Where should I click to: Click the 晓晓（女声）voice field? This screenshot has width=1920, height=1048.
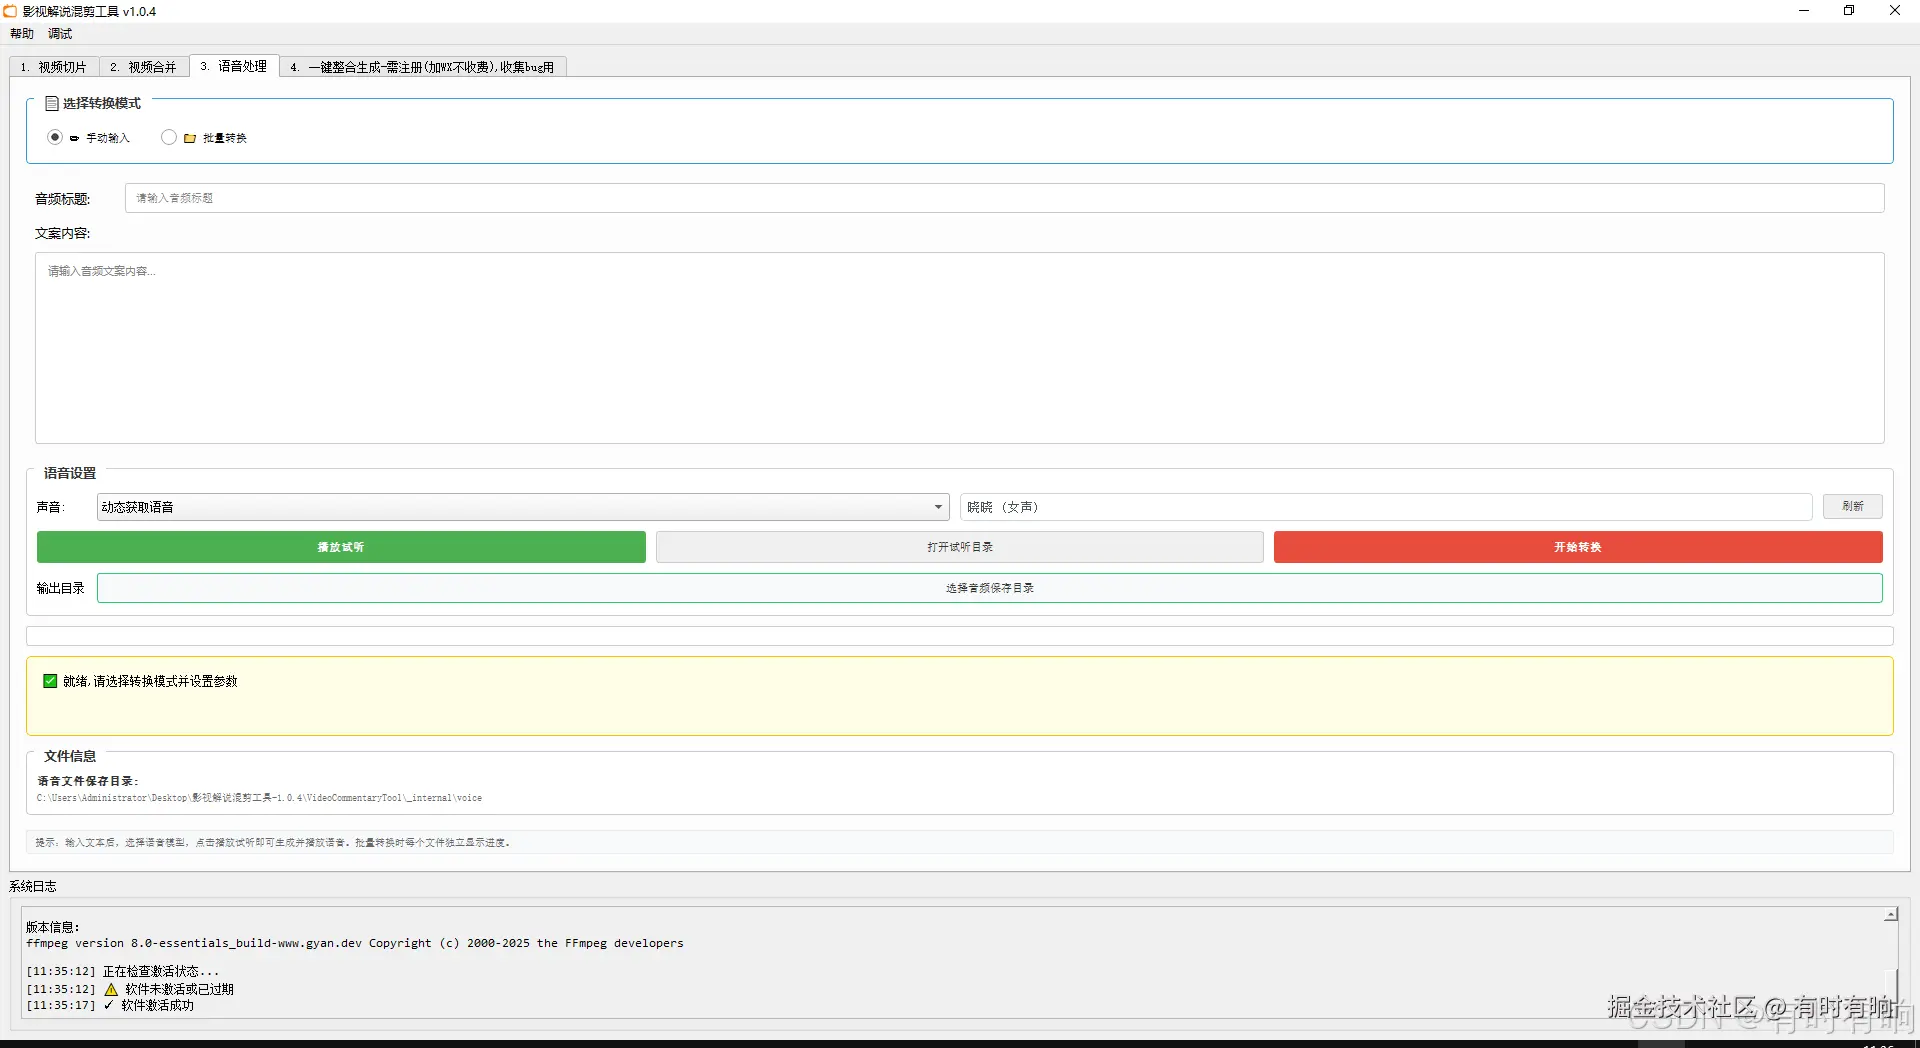(1386, 507)
